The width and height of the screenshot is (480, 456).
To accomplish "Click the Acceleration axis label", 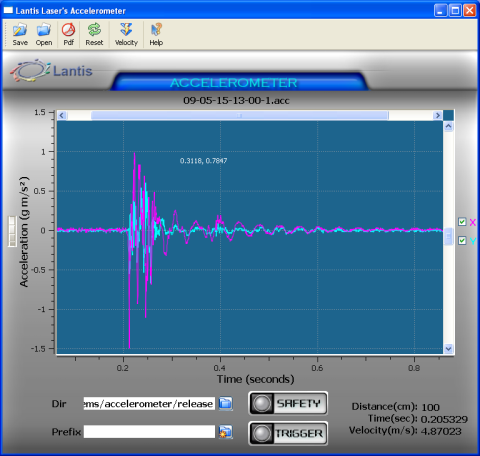I will click(x=24, y=231).
